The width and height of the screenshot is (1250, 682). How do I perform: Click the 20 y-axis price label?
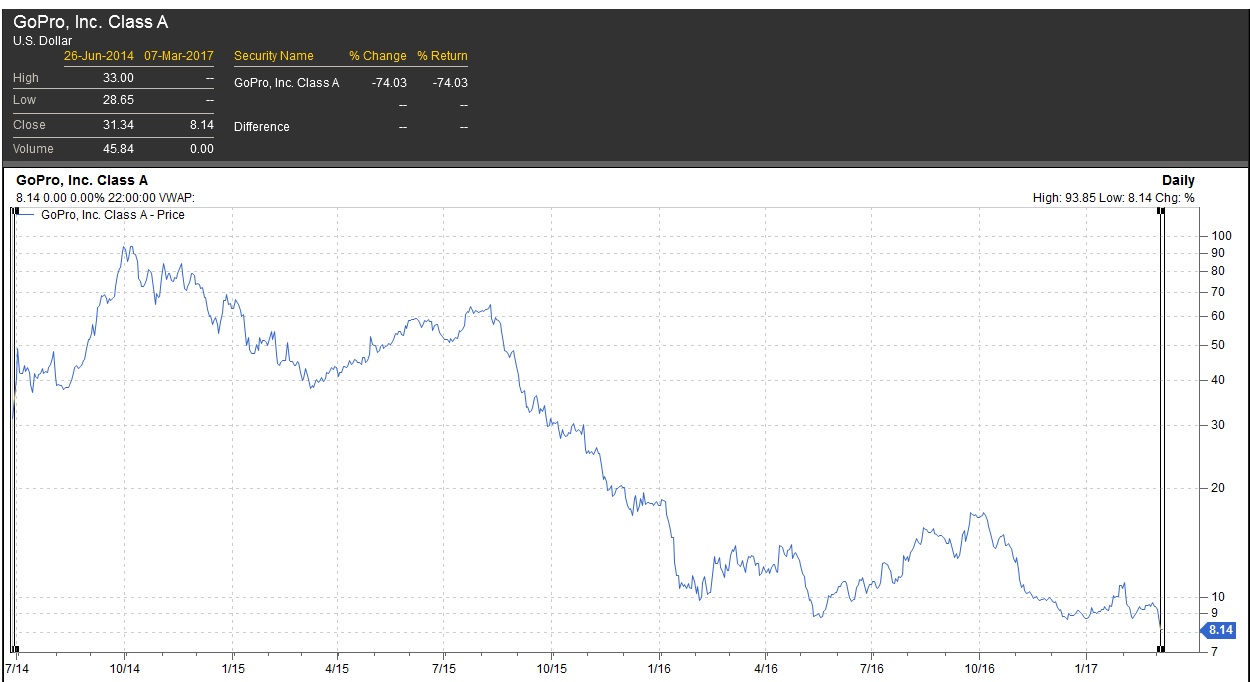[x=1217, y=488]
